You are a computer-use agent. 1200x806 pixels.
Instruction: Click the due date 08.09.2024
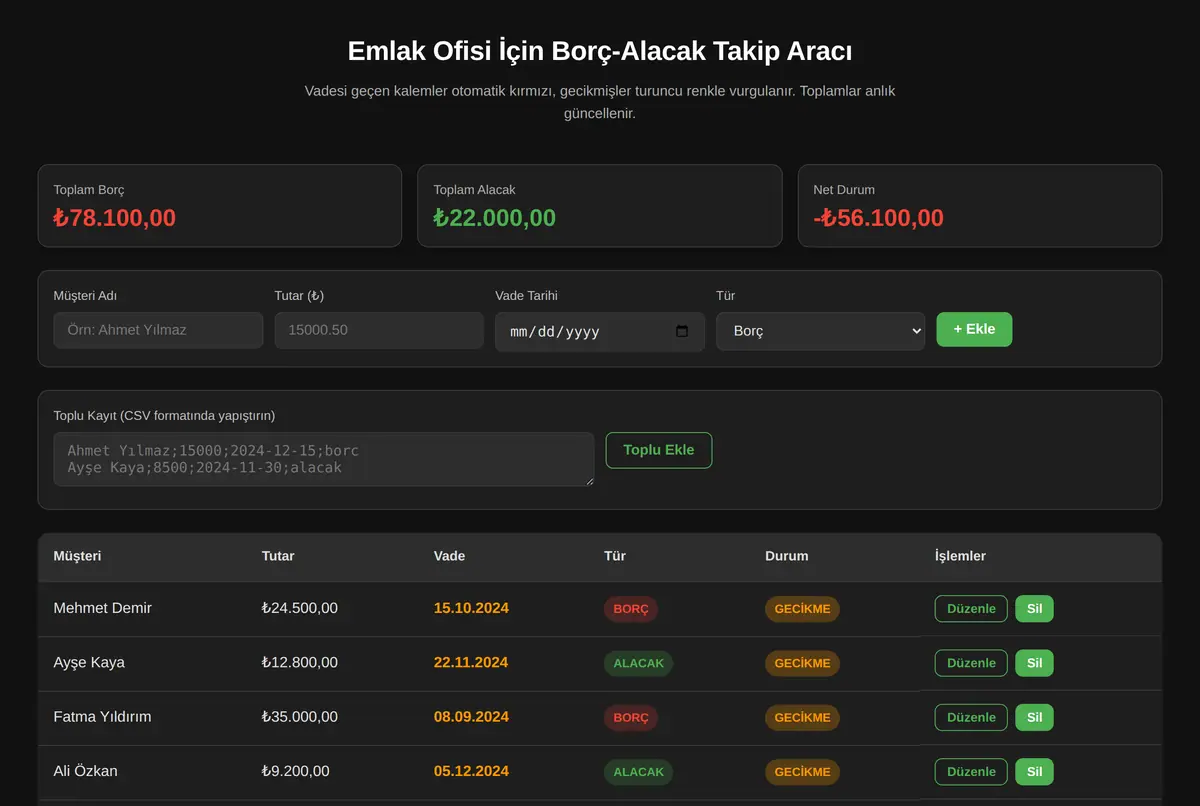[471, 717]
